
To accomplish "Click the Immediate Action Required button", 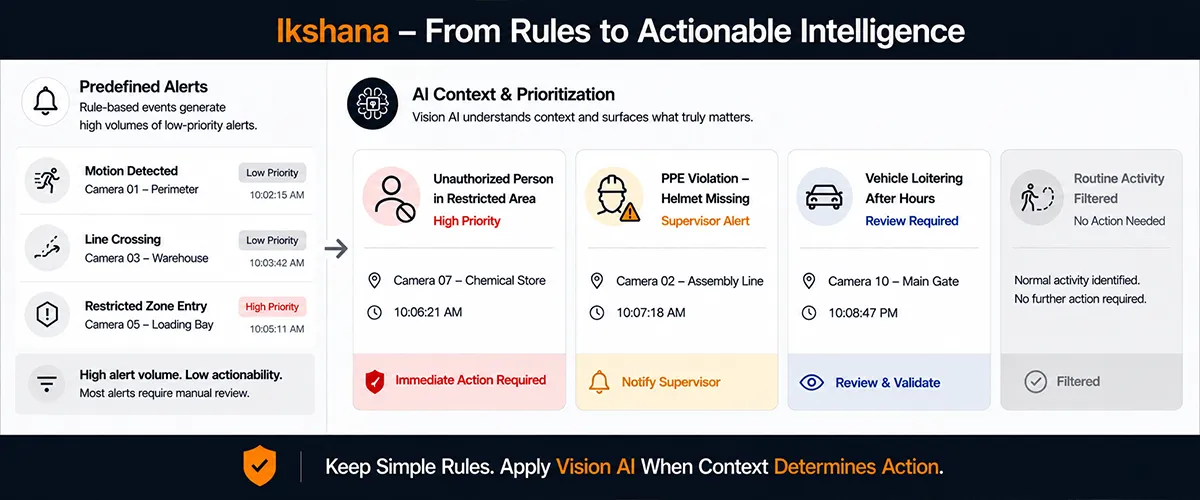I will coord(460,381).
